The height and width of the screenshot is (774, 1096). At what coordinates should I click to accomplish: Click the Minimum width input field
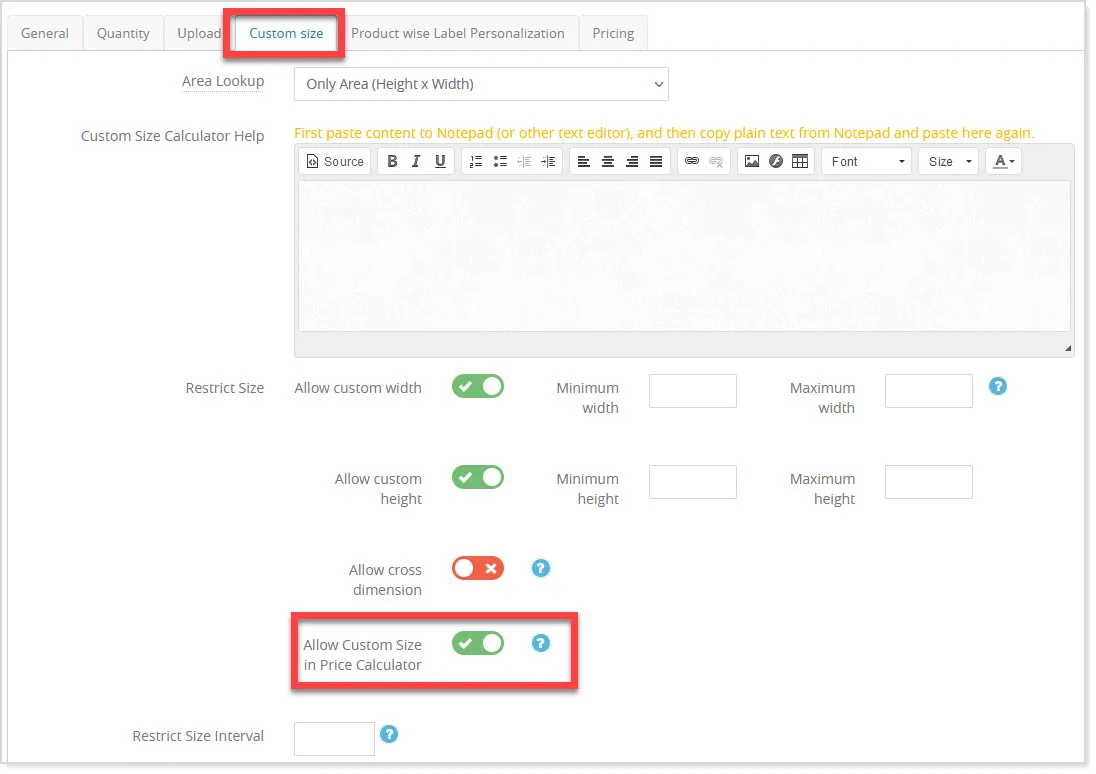click(693, 391)
